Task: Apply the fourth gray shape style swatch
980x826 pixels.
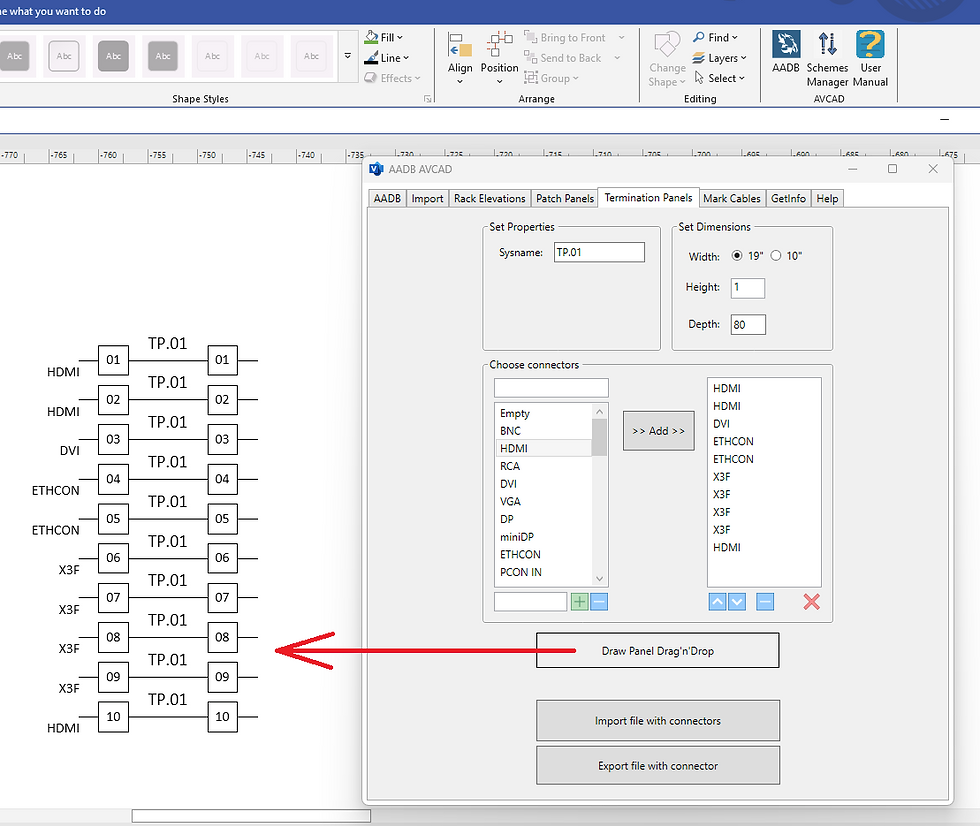Action: point(162,56)
